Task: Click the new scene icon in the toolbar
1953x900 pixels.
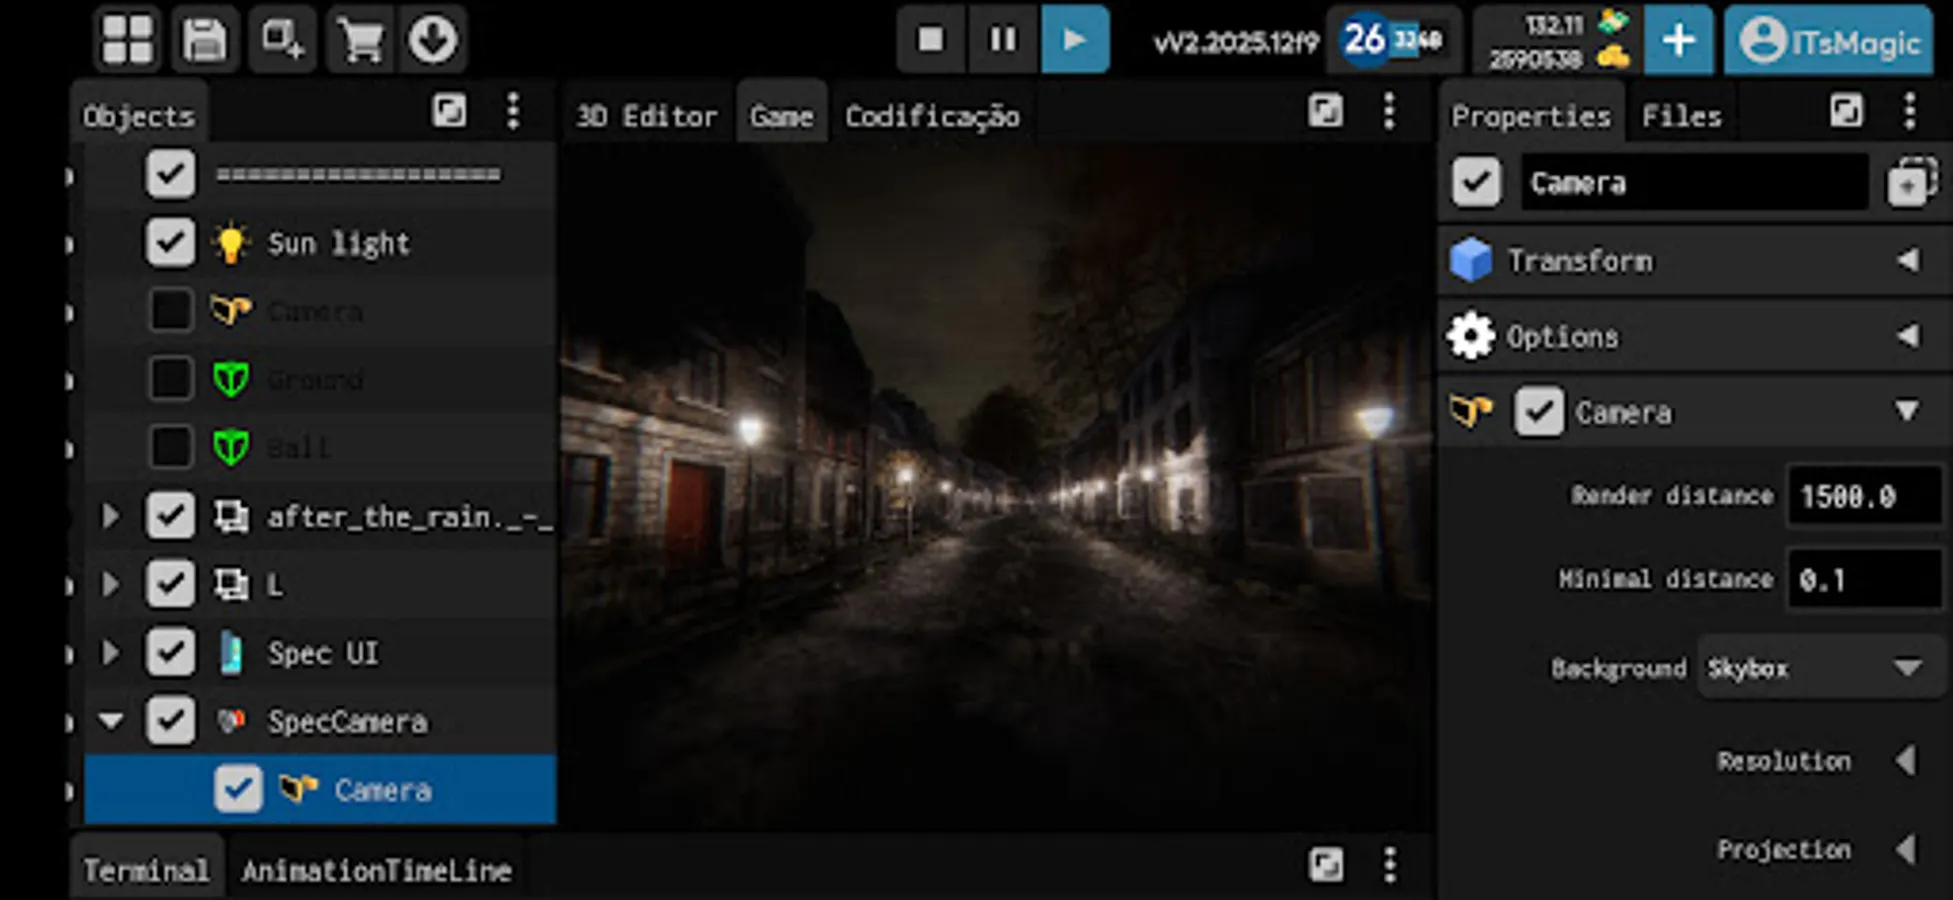Action: 282,40
